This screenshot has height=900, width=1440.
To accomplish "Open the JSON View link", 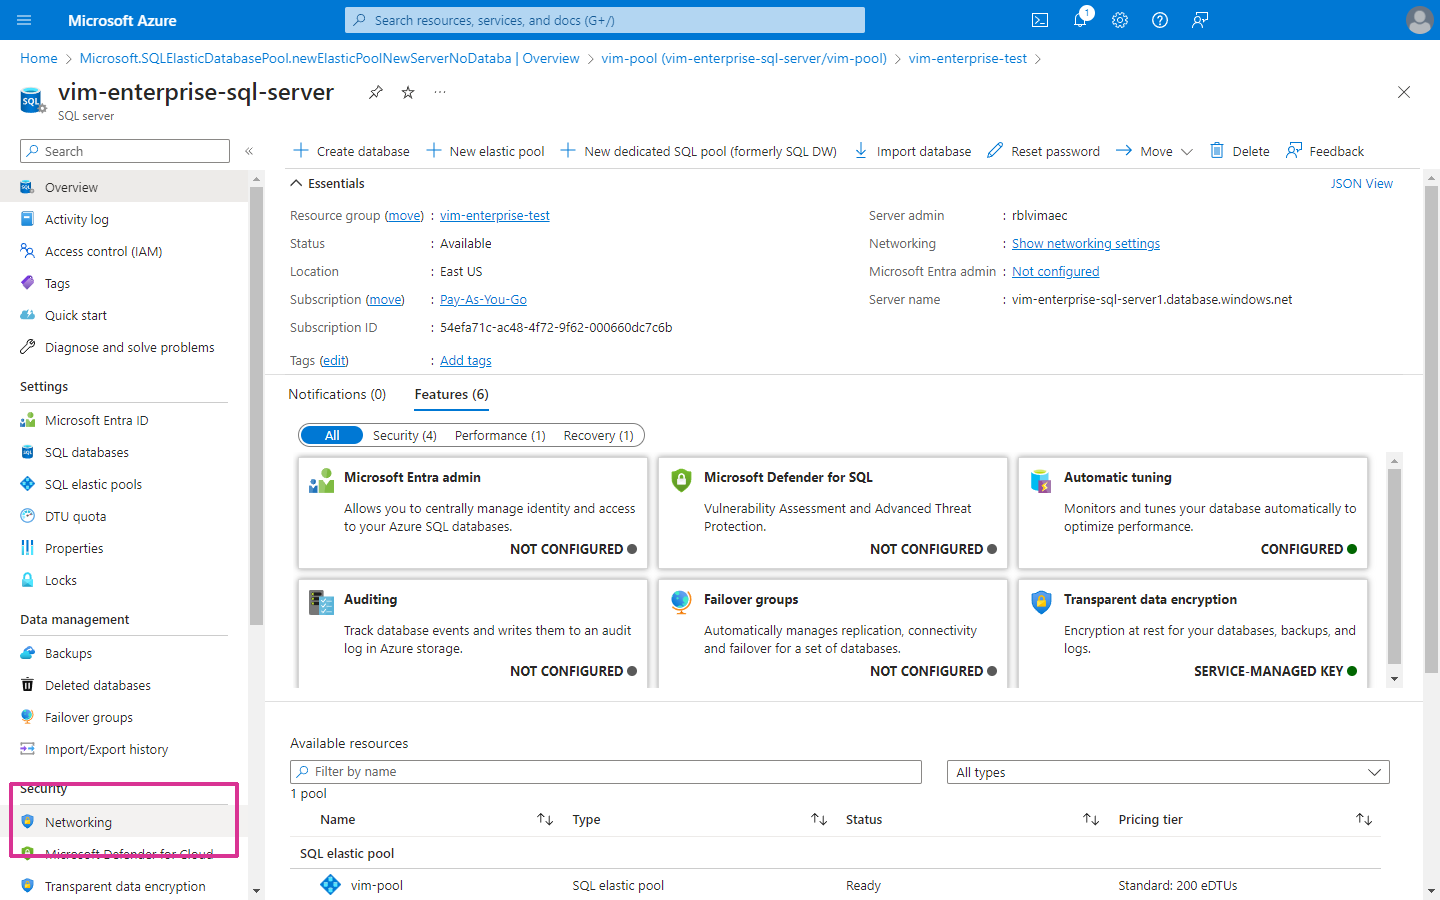I will pos(1362,183).
